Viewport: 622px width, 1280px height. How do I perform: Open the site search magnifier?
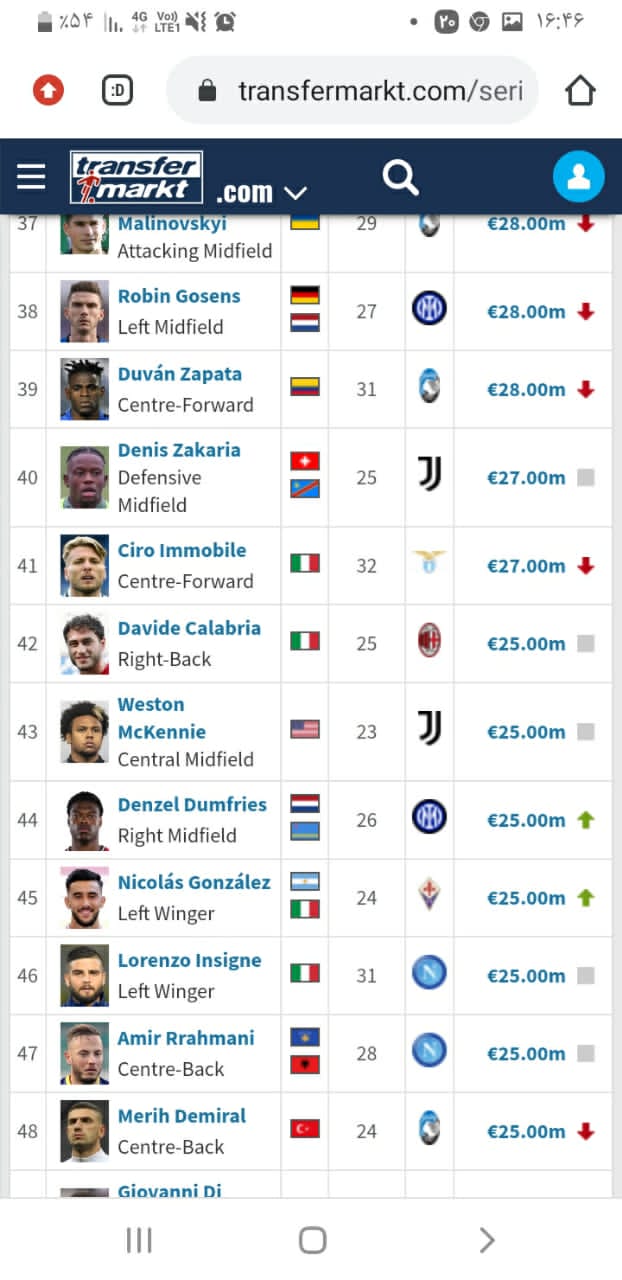(400, 178)
